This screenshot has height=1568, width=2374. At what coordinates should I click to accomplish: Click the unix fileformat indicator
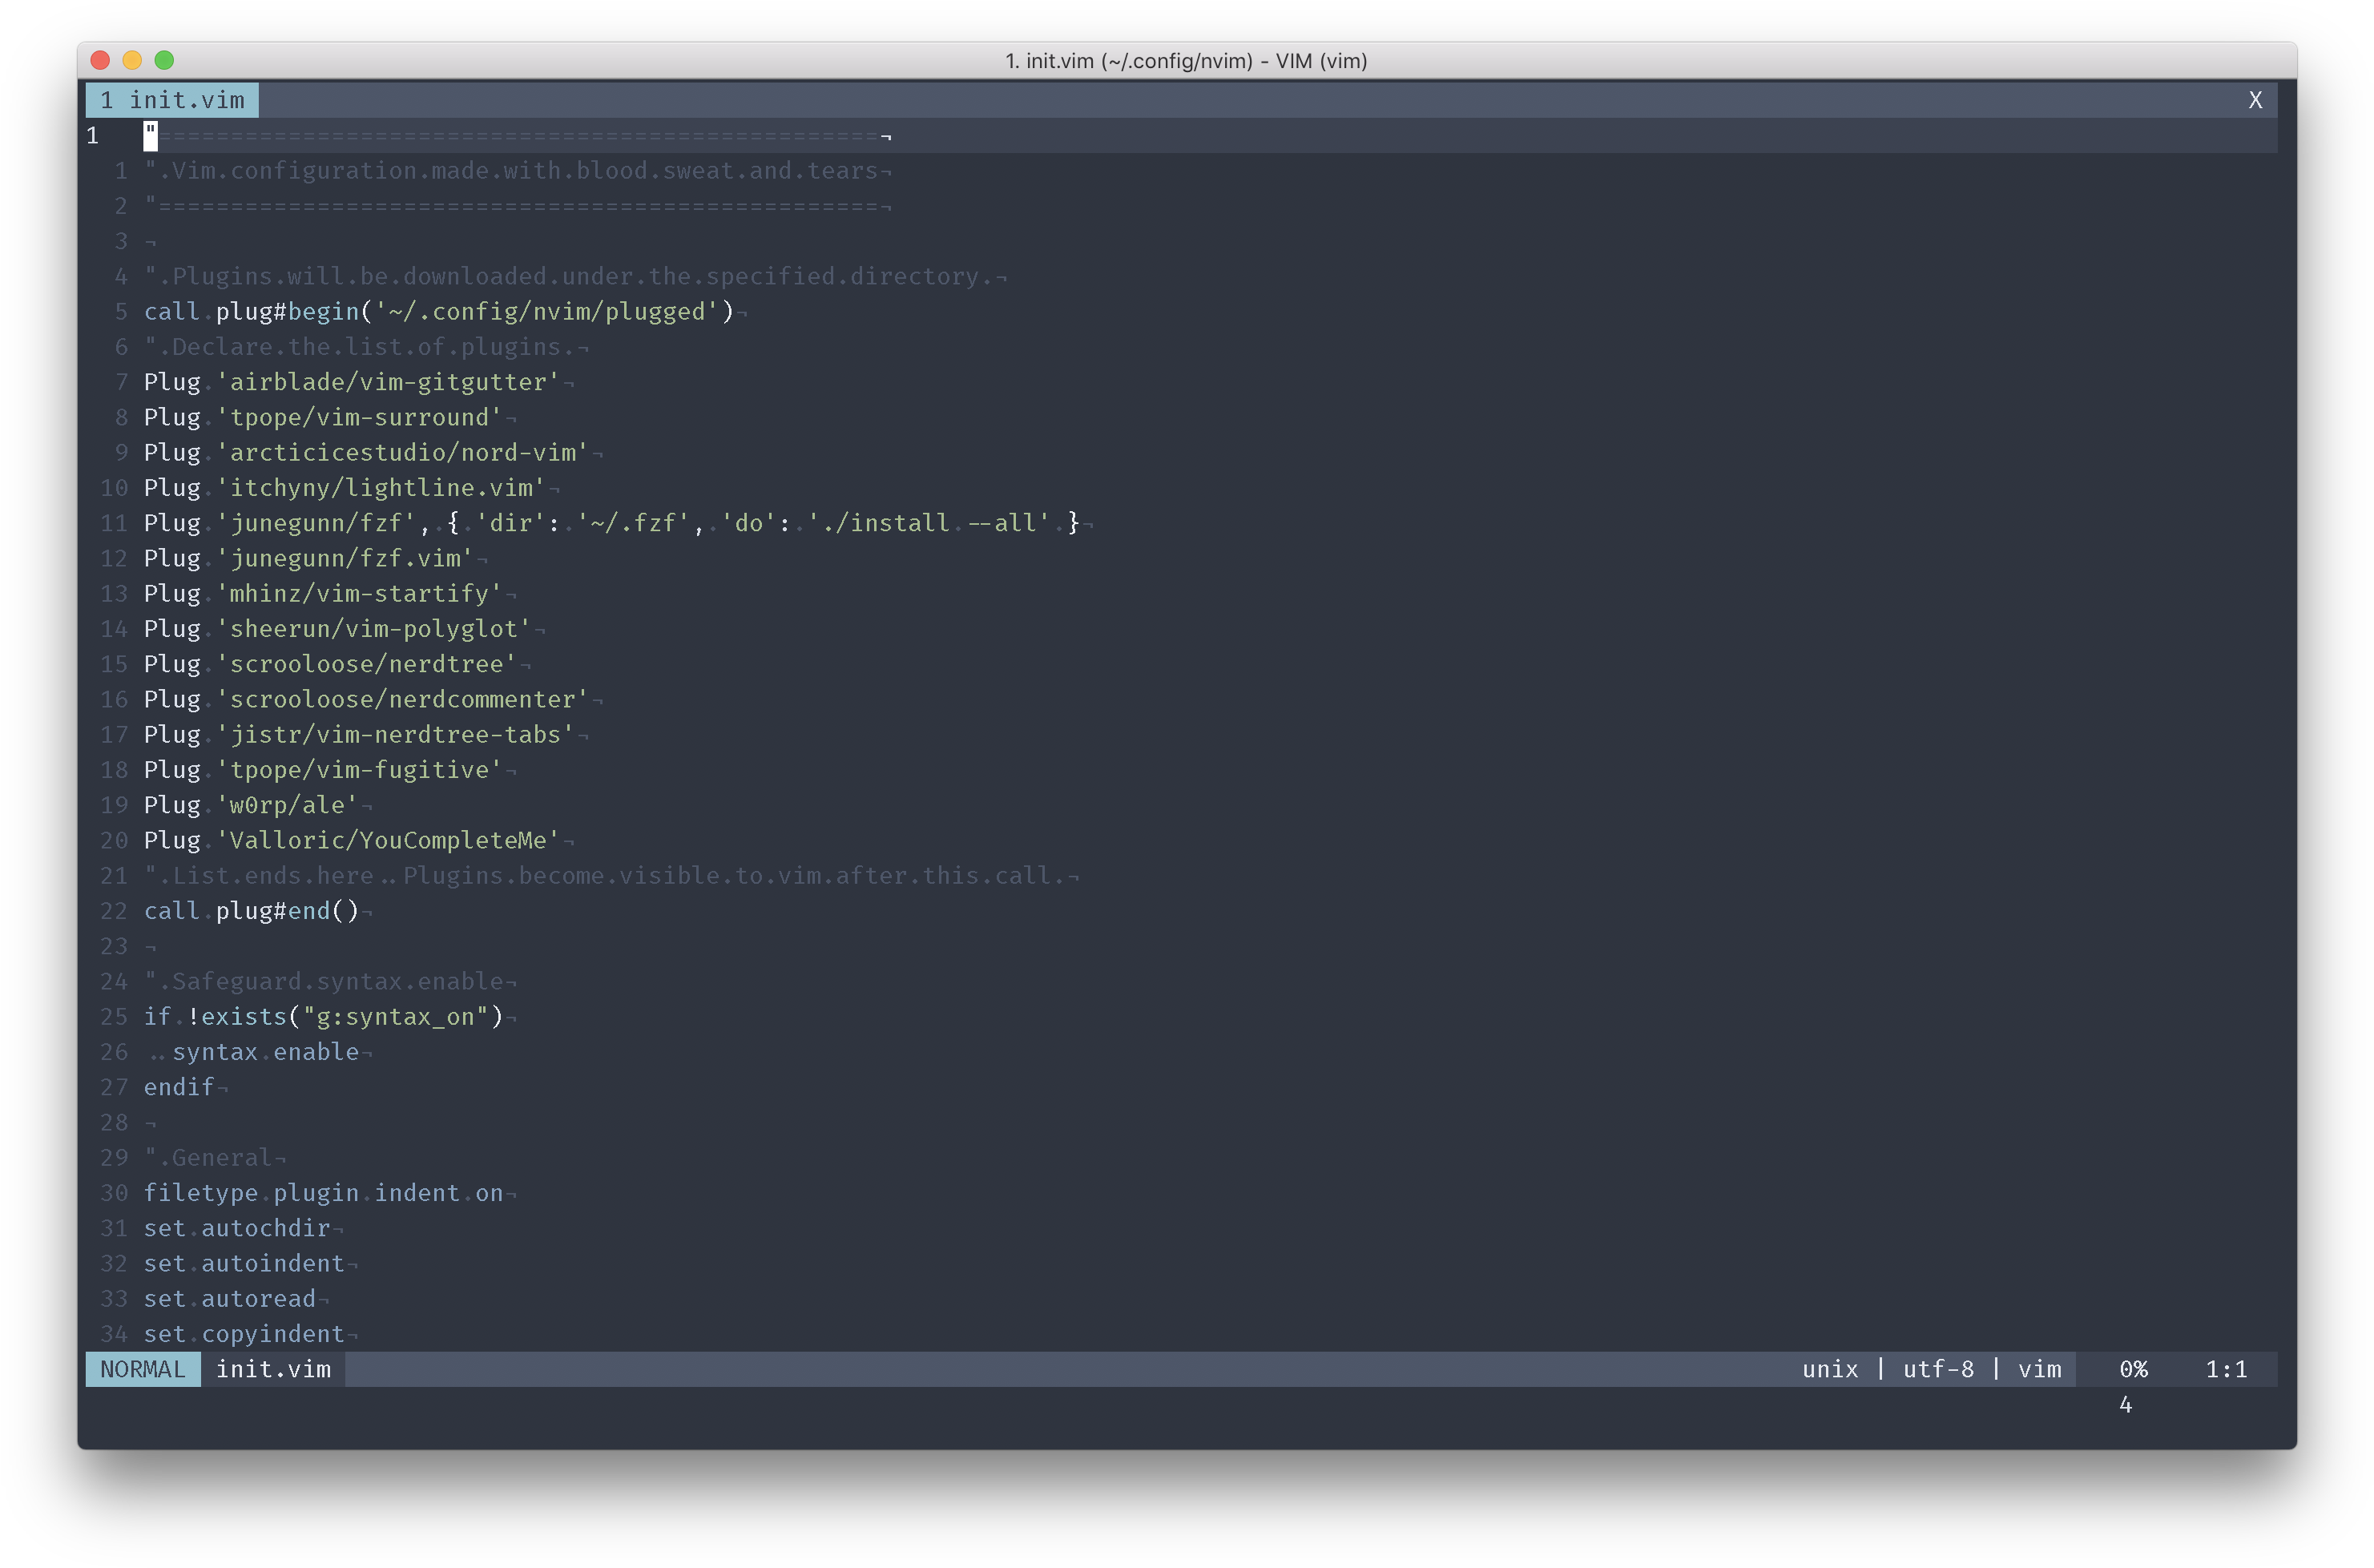1829,1369
